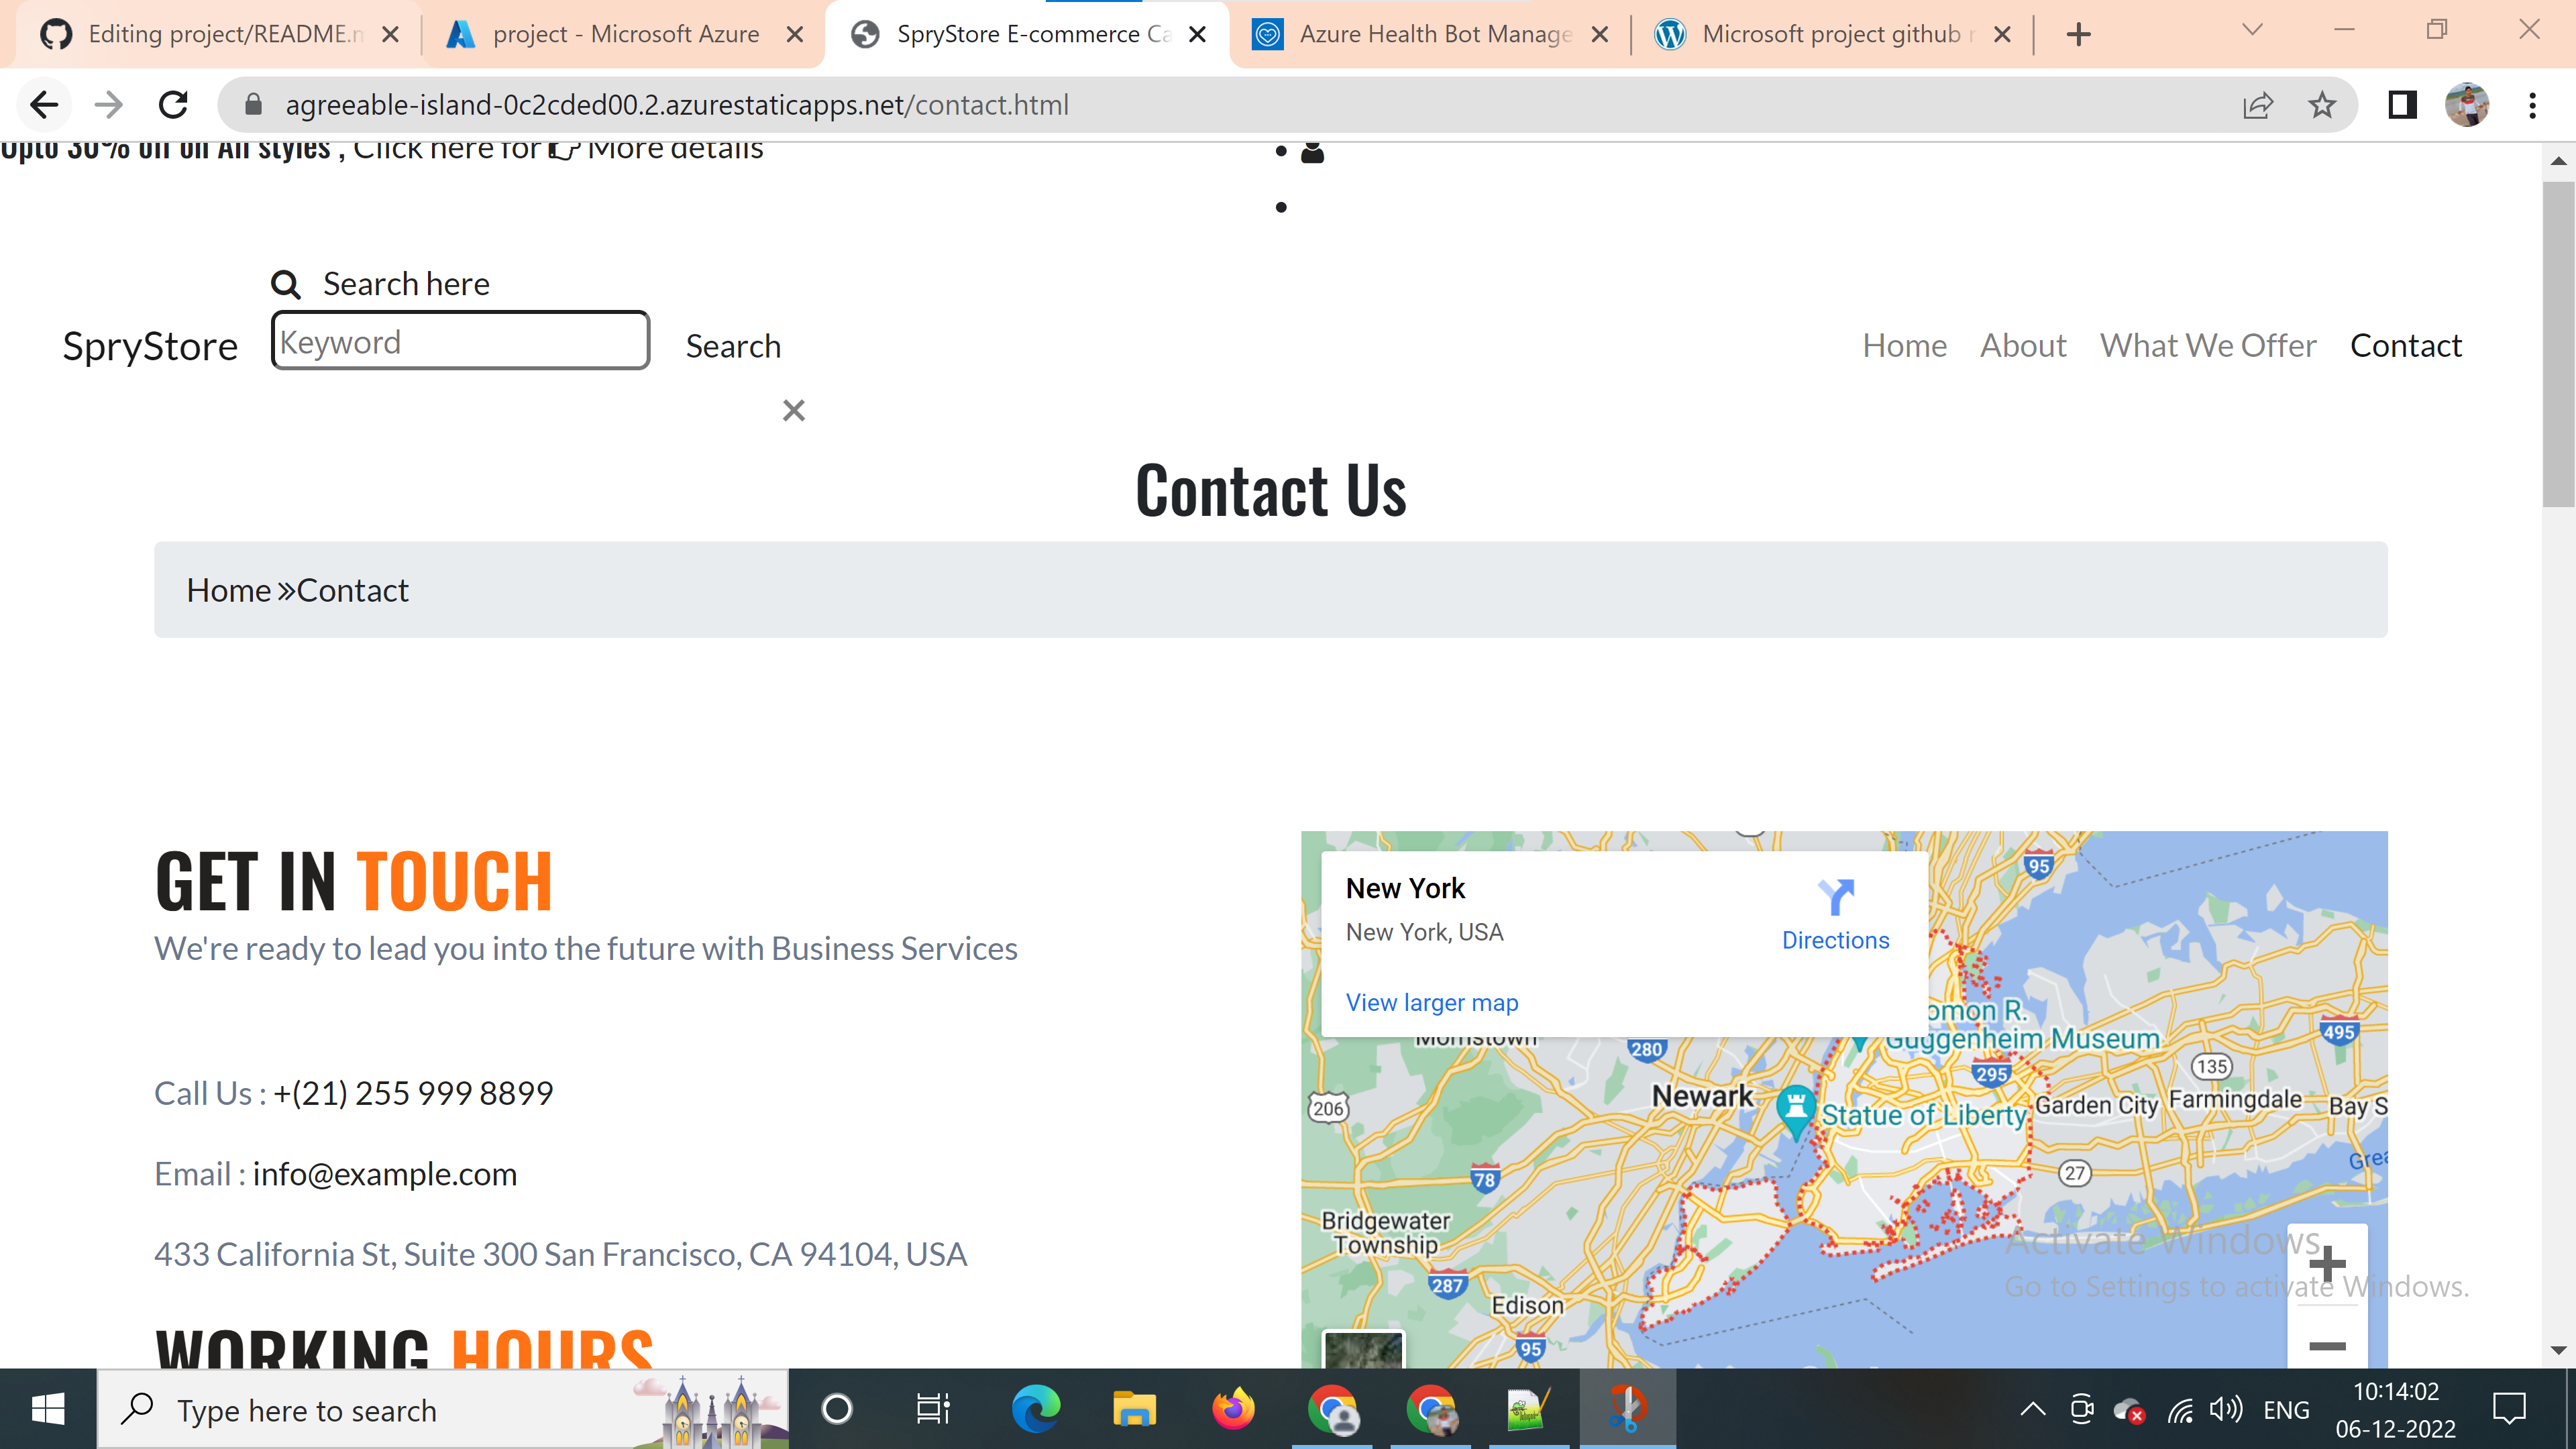
Task: Click the share page icon in address bar
Action: (x=2258, y=105)
